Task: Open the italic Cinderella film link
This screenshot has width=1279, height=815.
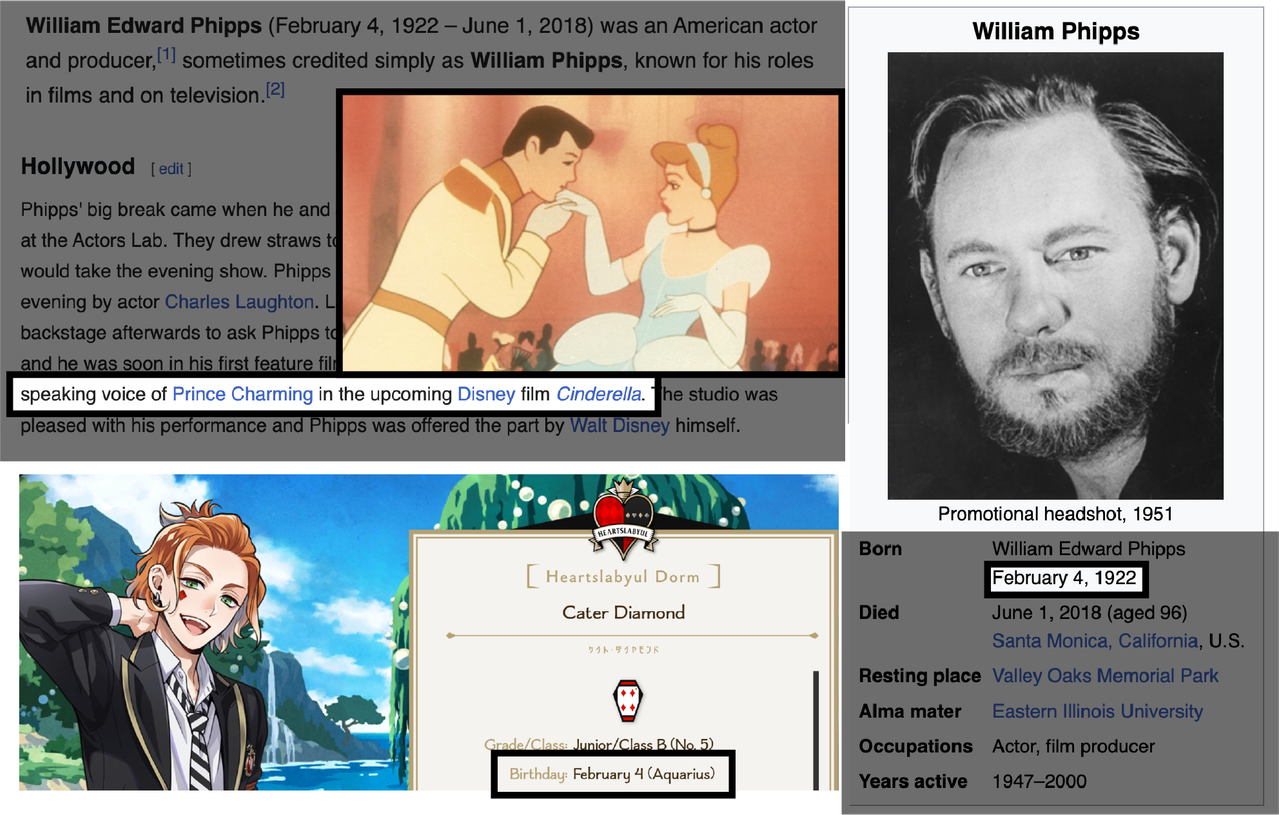Action: [598, 394]
